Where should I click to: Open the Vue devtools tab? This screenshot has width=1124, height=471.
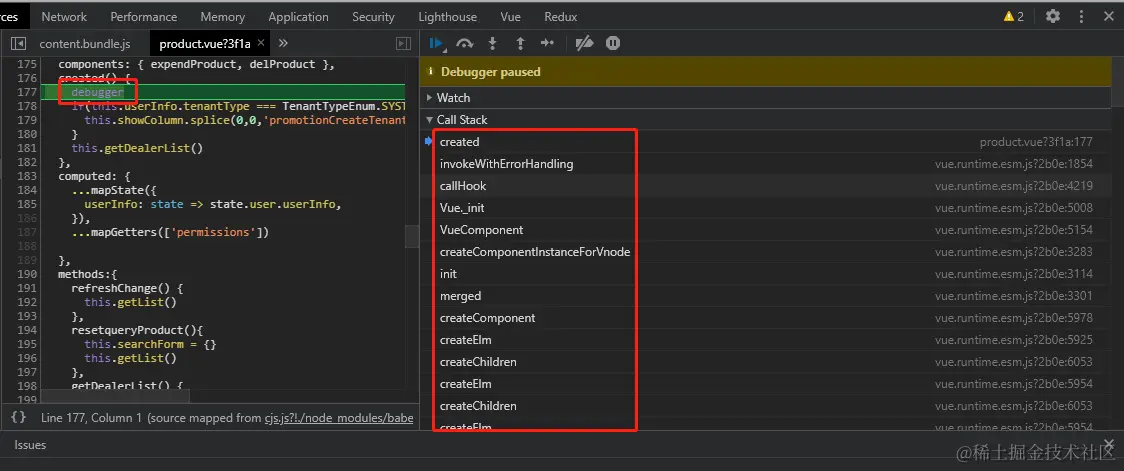pos(510,16)
